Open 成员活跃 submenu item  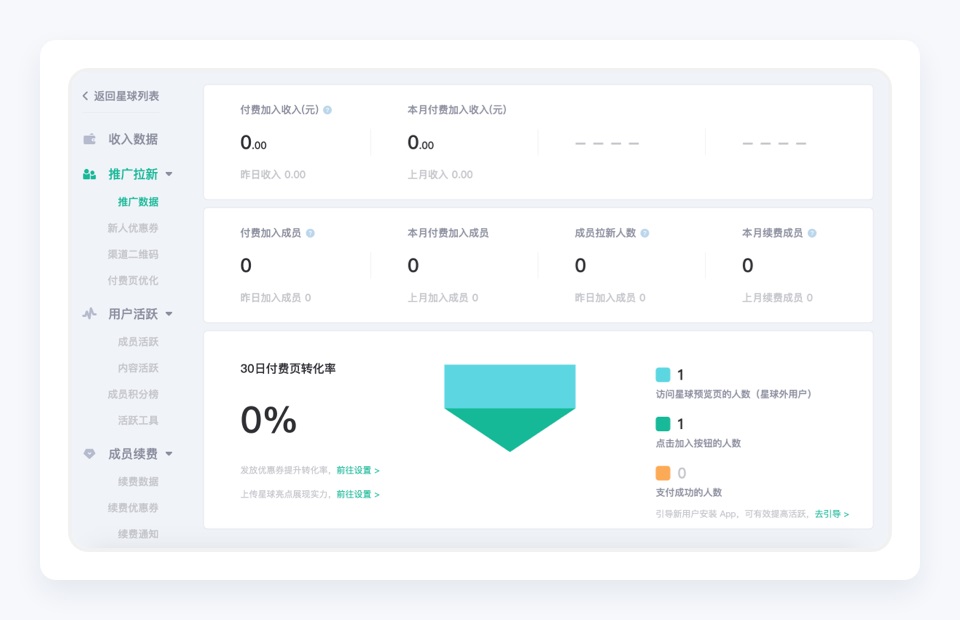[138, 342]
